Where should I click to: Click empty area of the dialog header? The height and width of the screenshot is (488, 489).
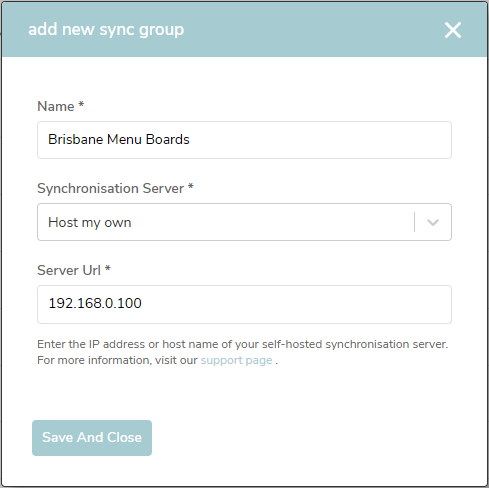pyautogui.click(x=313, y=30)
